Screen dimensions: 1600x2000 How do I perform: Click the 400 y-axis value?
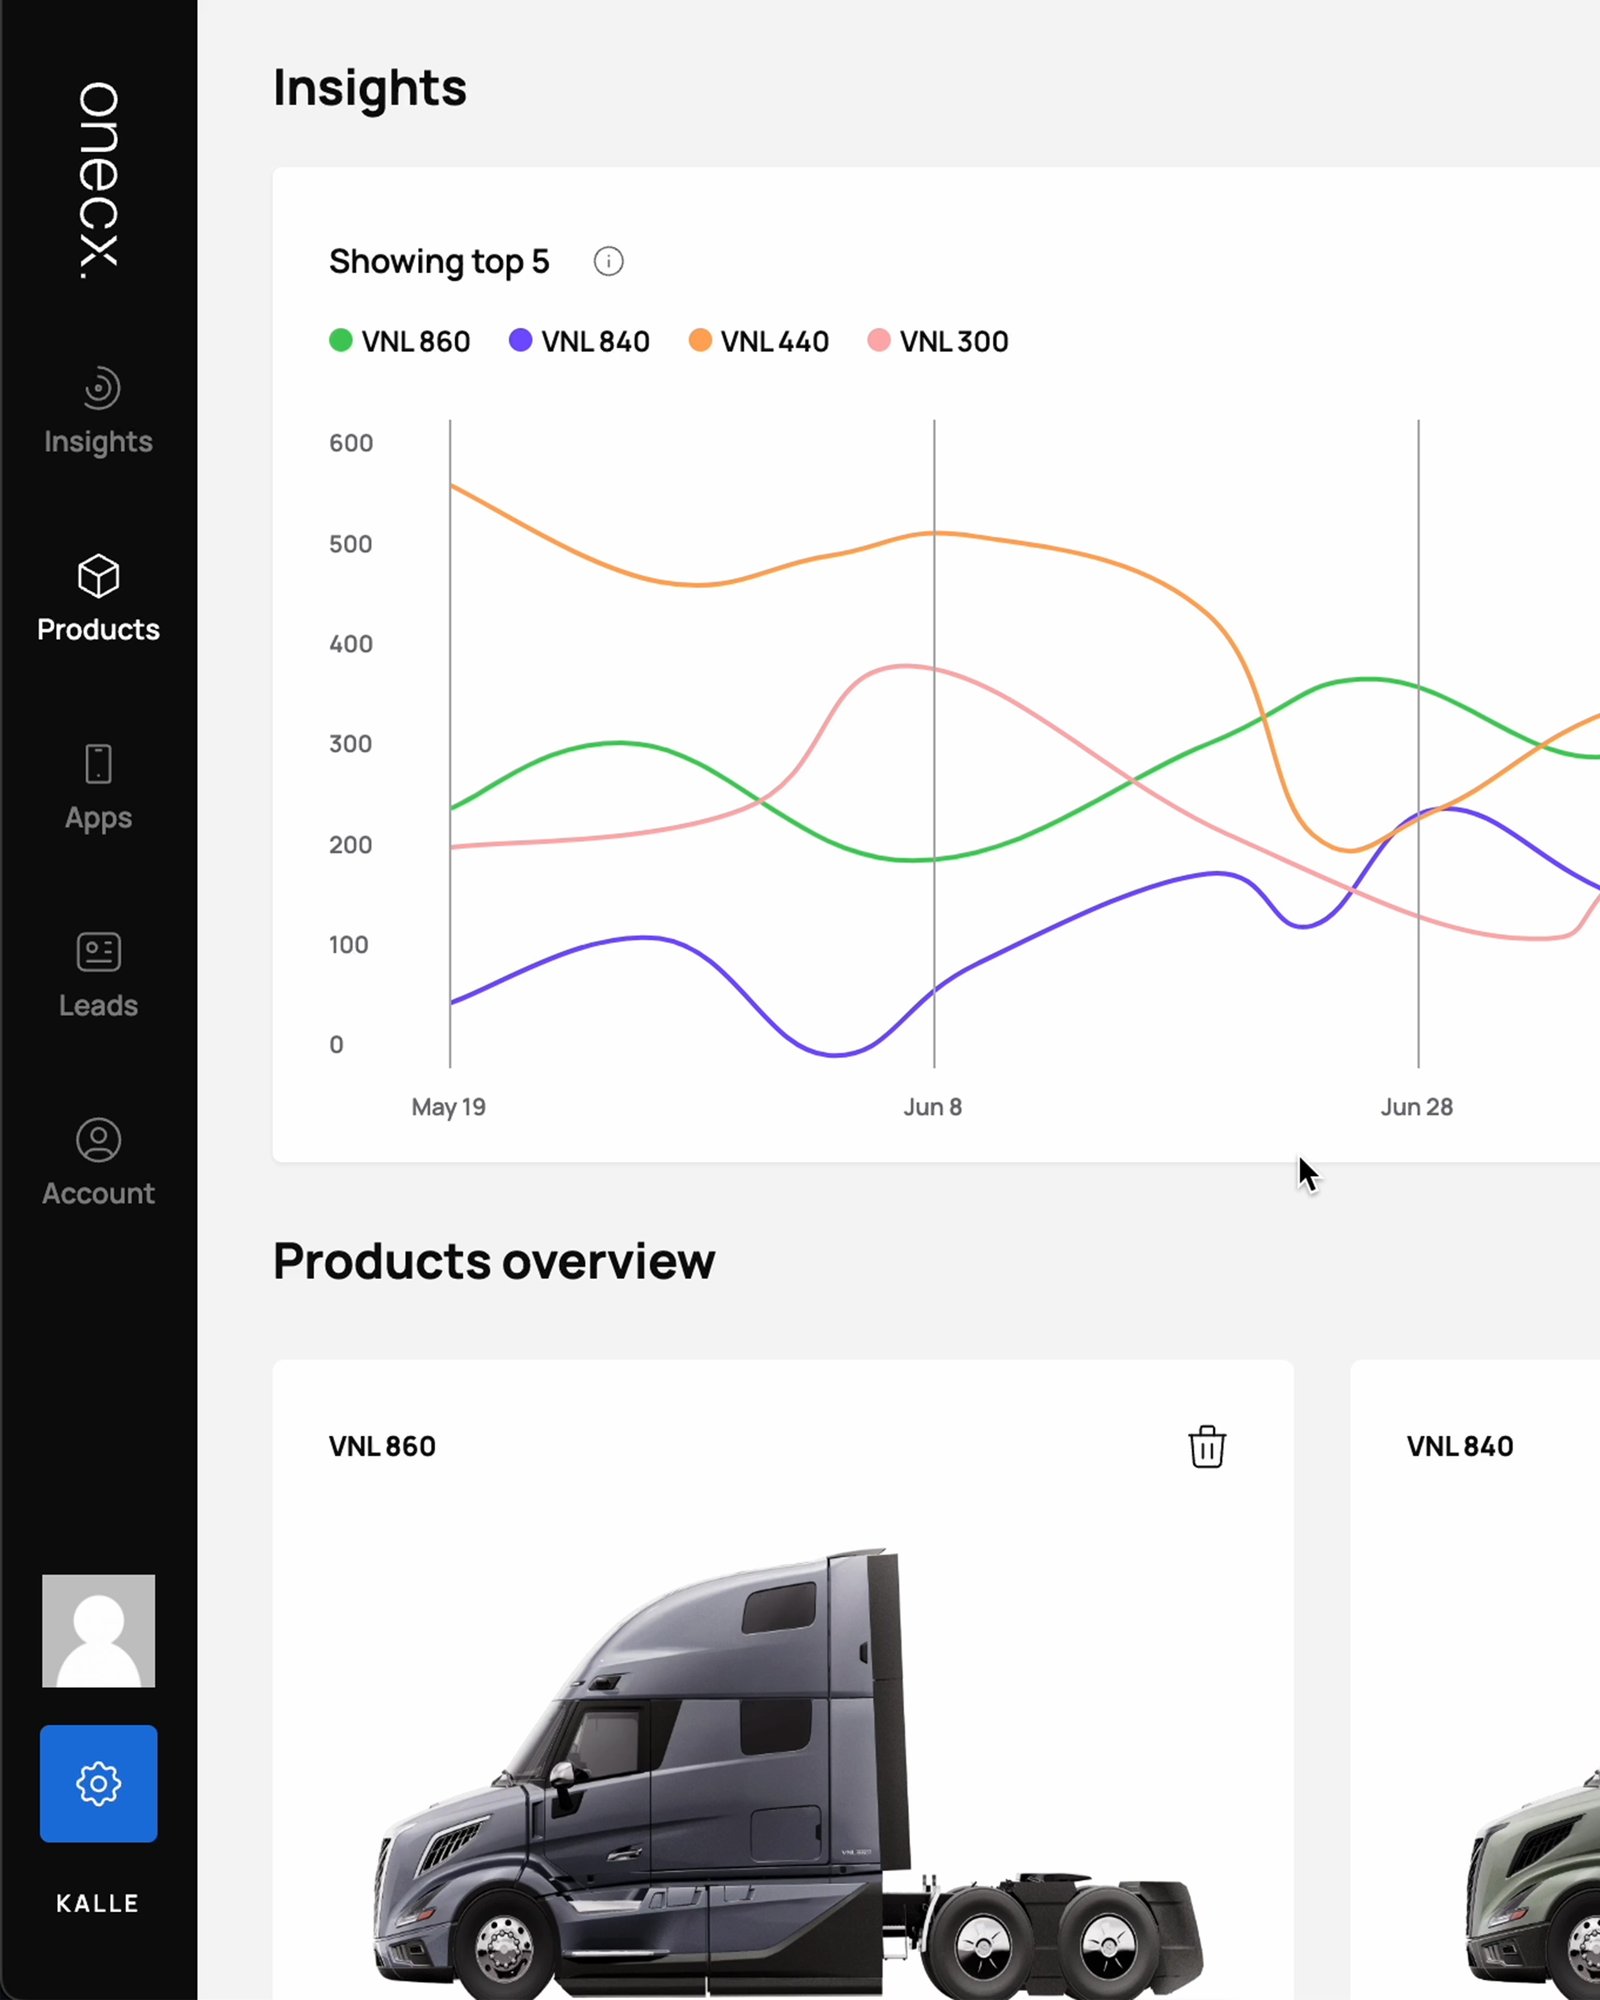351,644
